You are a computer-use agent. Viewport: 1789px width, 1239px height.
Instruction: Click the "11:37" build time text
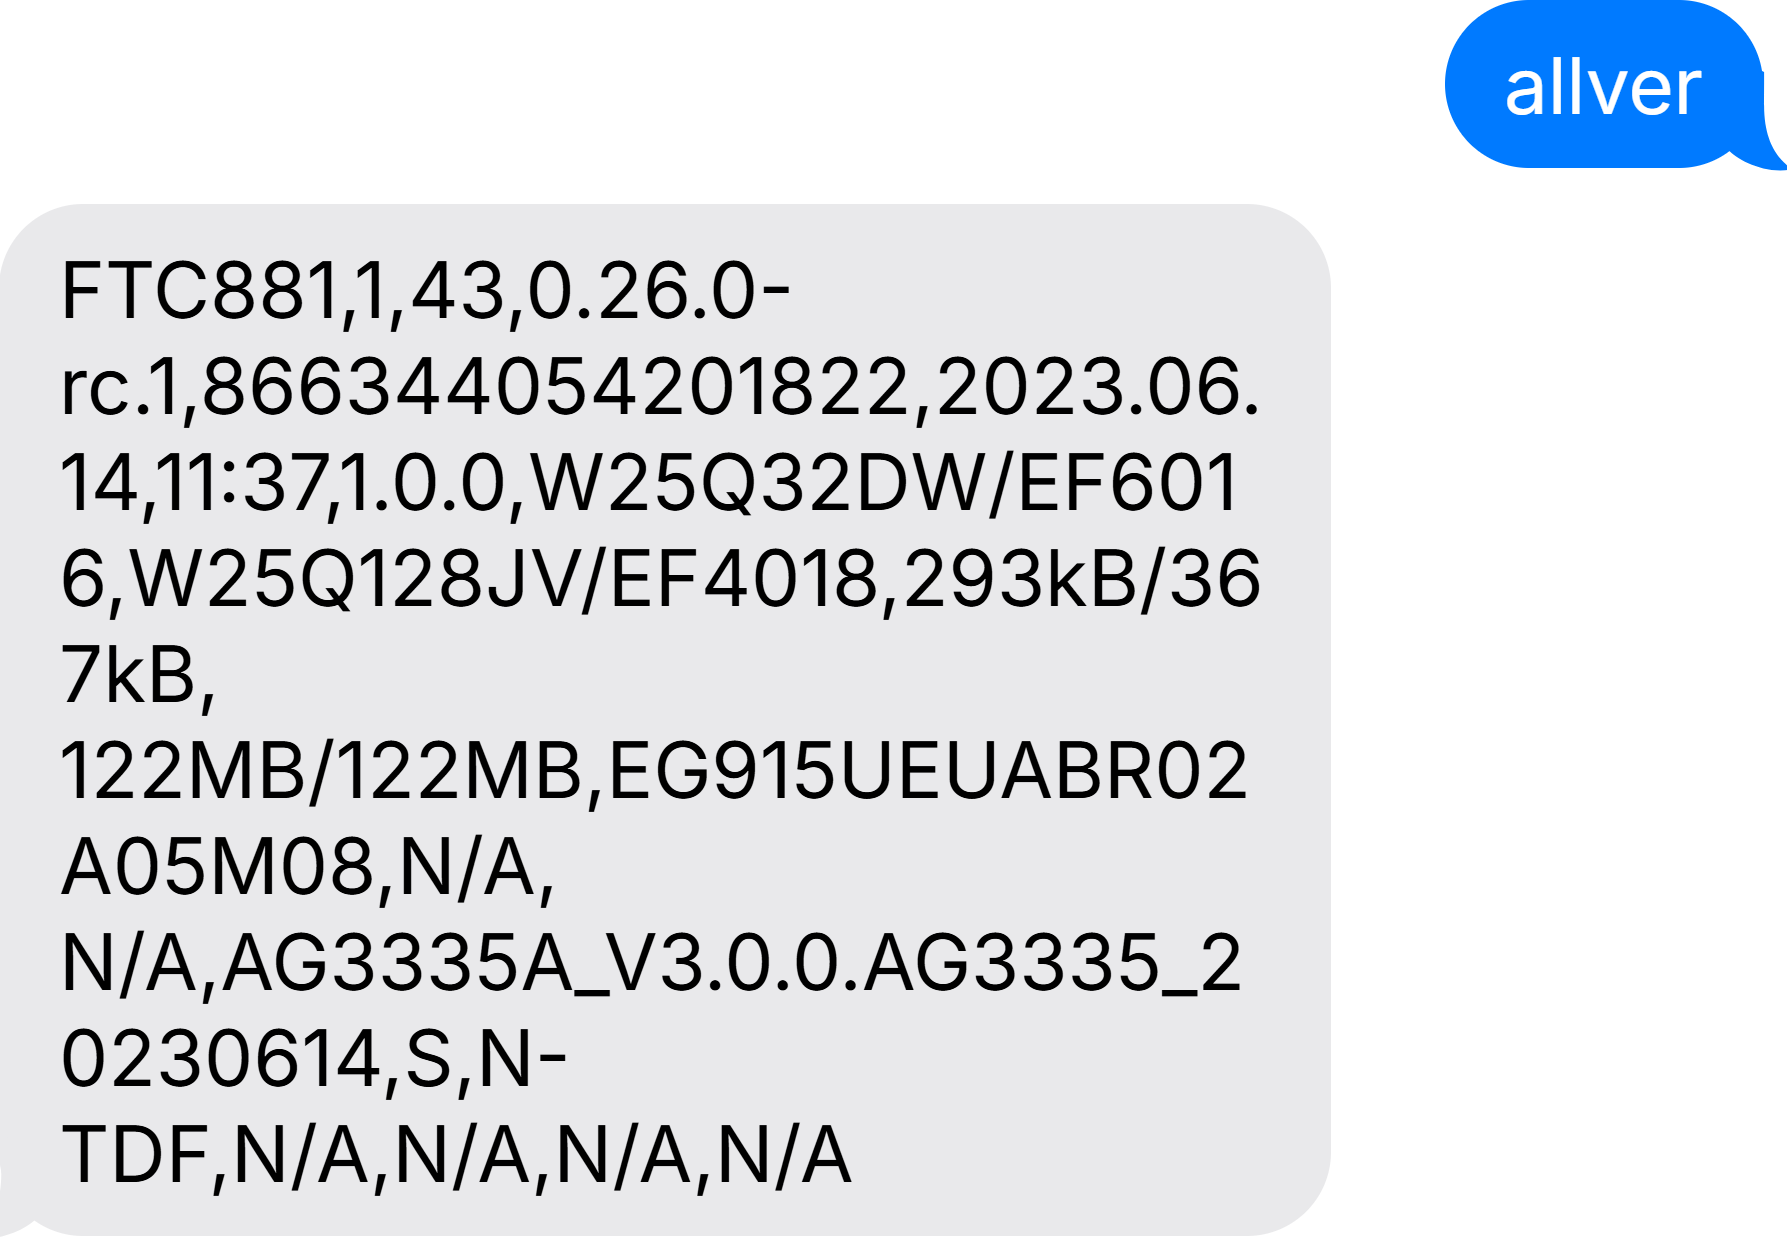pos(243,484)
